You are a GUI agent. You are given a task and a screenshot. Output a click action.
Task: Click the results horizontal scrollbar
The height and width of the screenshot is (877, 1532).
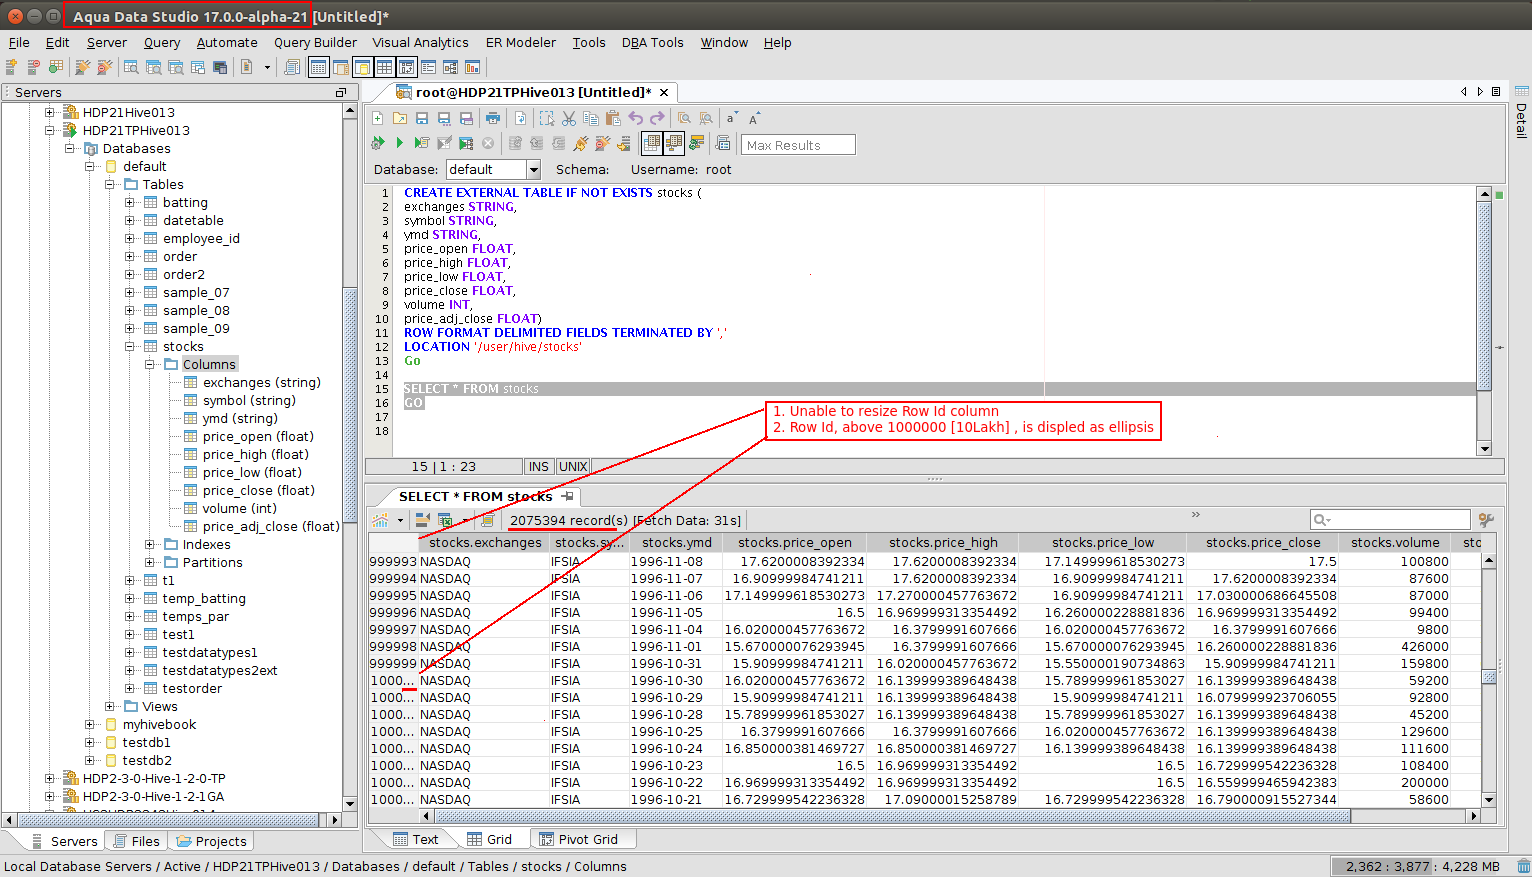coord(900,816)
